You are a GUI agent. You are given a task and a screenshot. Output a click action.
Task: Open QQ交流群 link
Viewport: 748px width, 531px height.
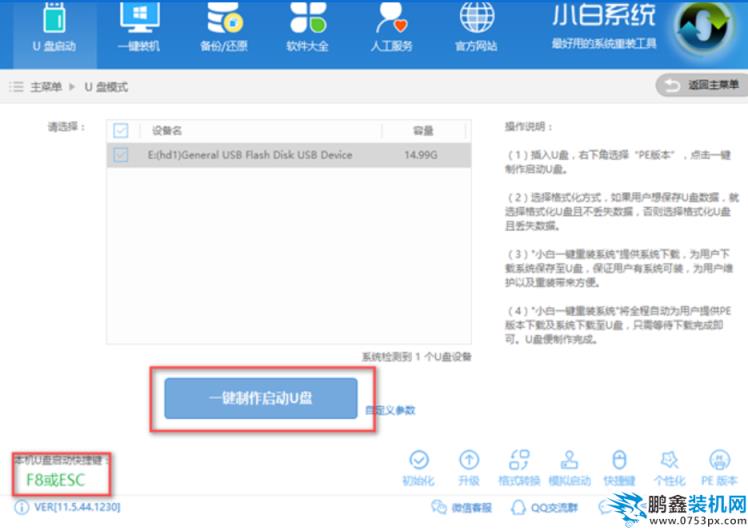click(x=544, y=508)
